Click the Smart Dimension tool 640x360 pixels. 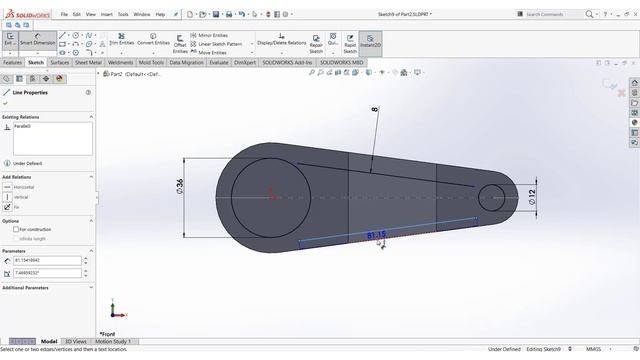(x=38, y=40)
